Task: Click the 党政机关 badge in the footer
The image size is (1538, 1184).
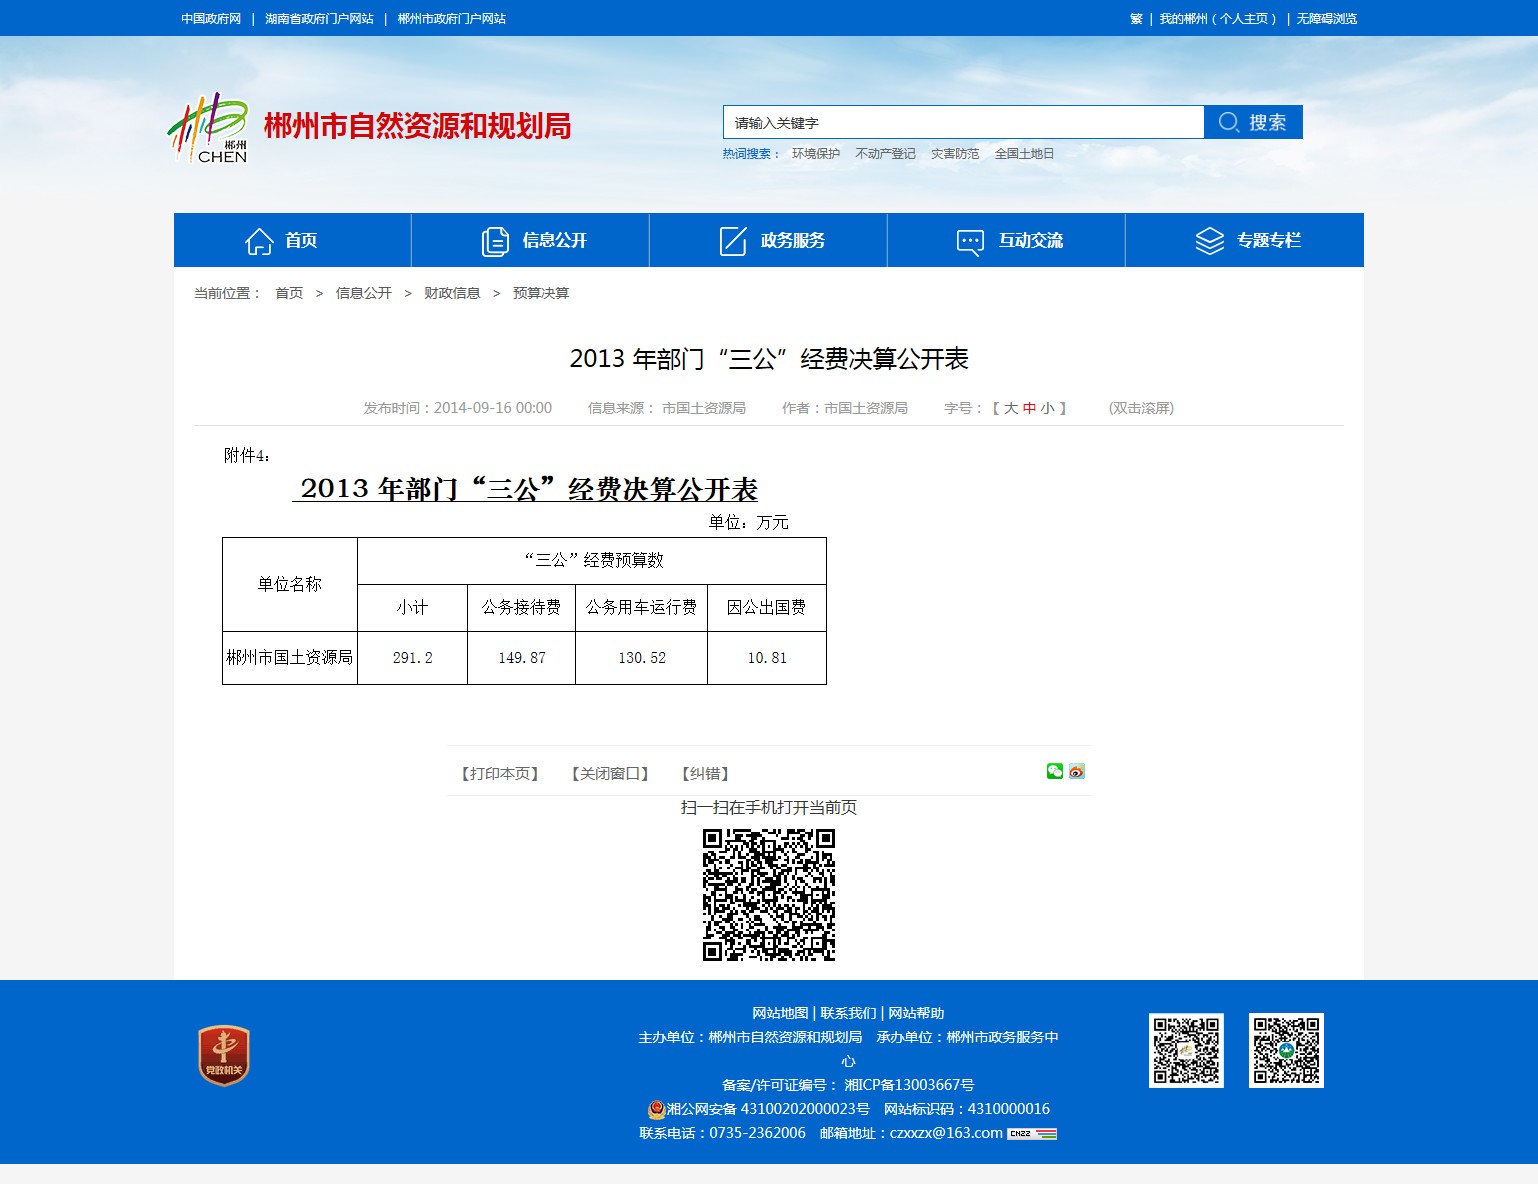Action: (224, 1055)
